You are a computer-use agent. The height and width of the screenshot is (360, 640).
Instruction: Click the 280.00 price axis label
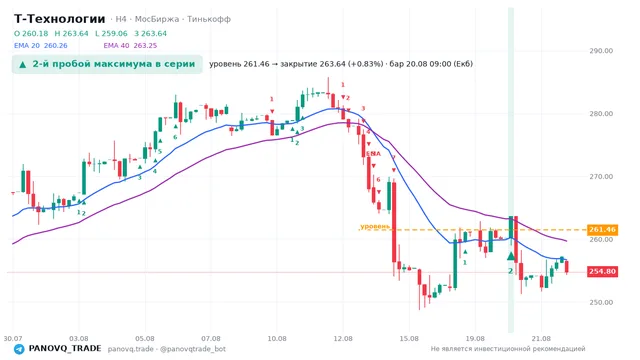[601, 113]
